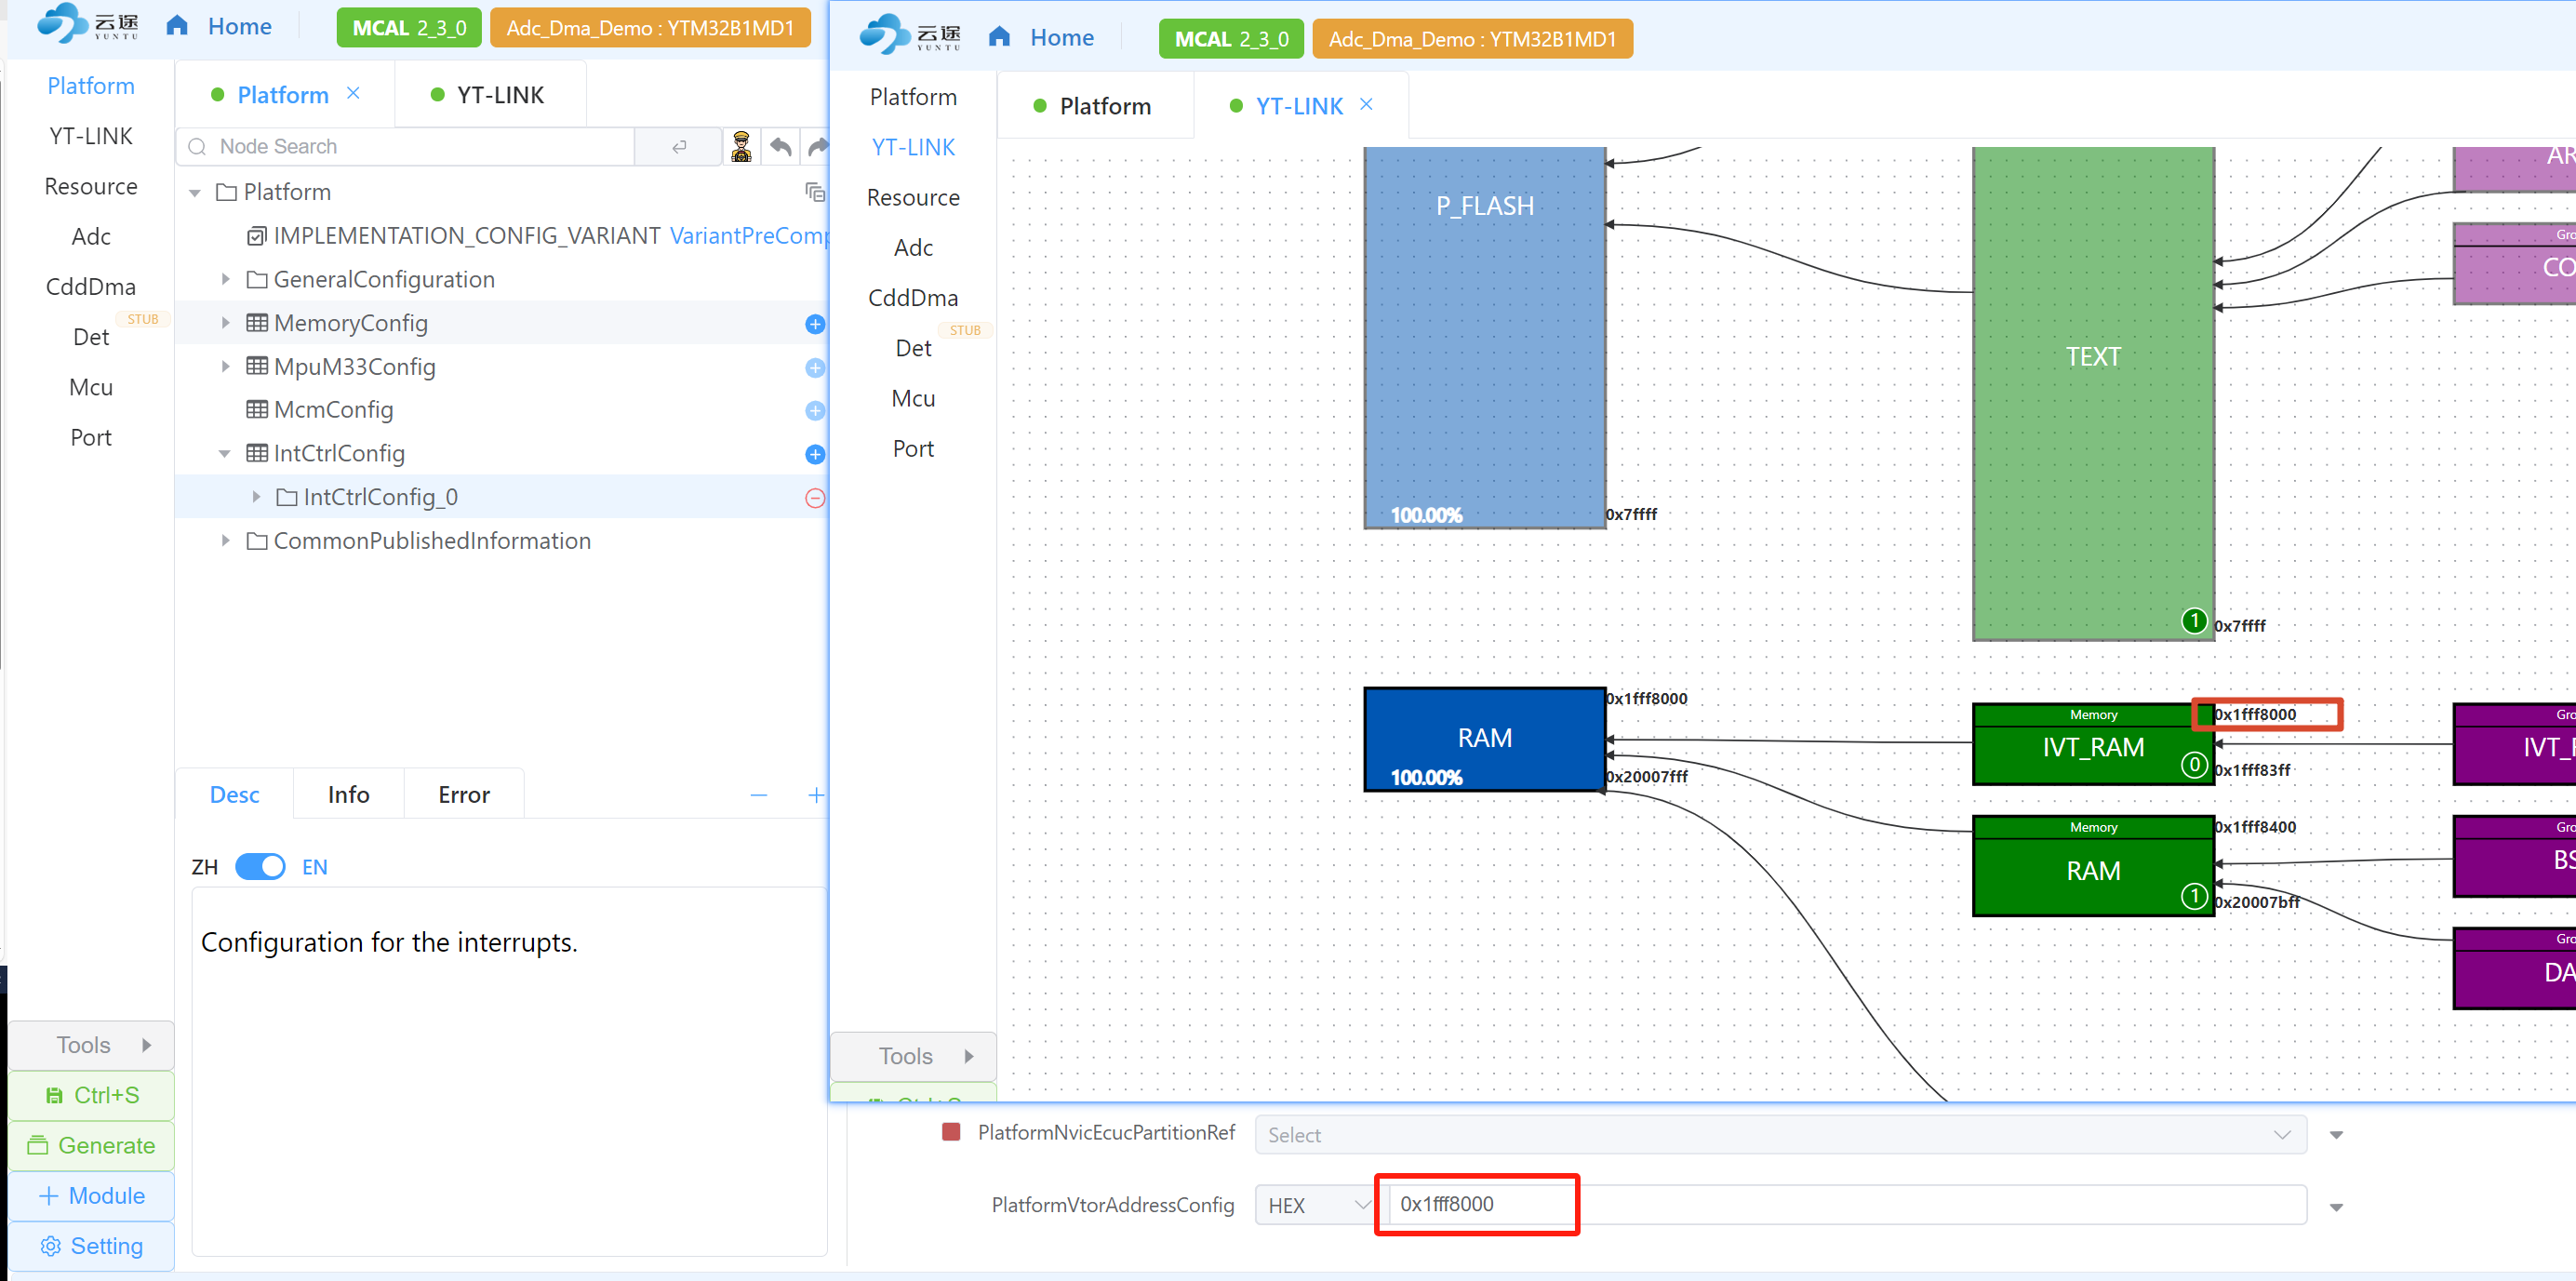Click the collapse-all icon on Platform row

pyautogui.click(x=815, y=192)
